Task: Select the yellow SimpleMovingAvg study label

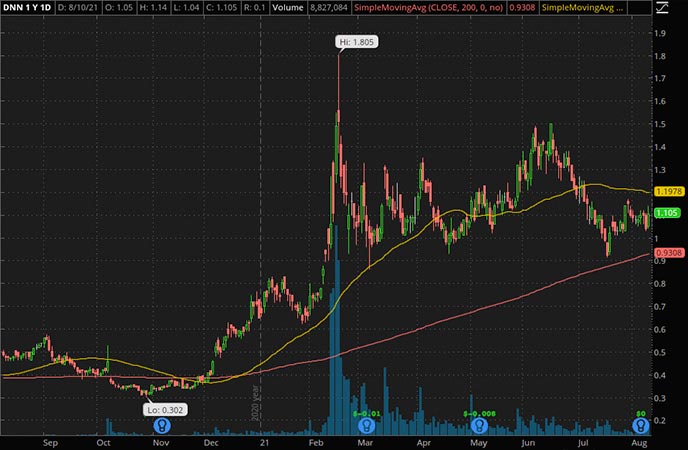Action: tap(582, 7)
